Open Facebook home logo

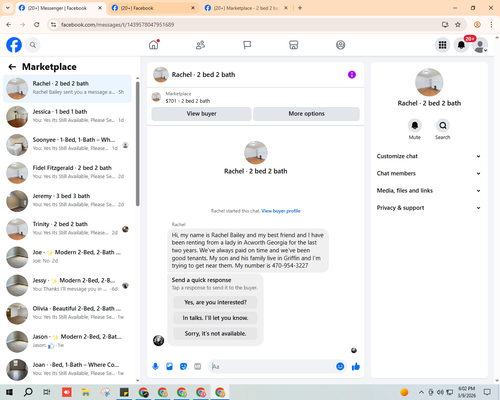tap(14, 45)
